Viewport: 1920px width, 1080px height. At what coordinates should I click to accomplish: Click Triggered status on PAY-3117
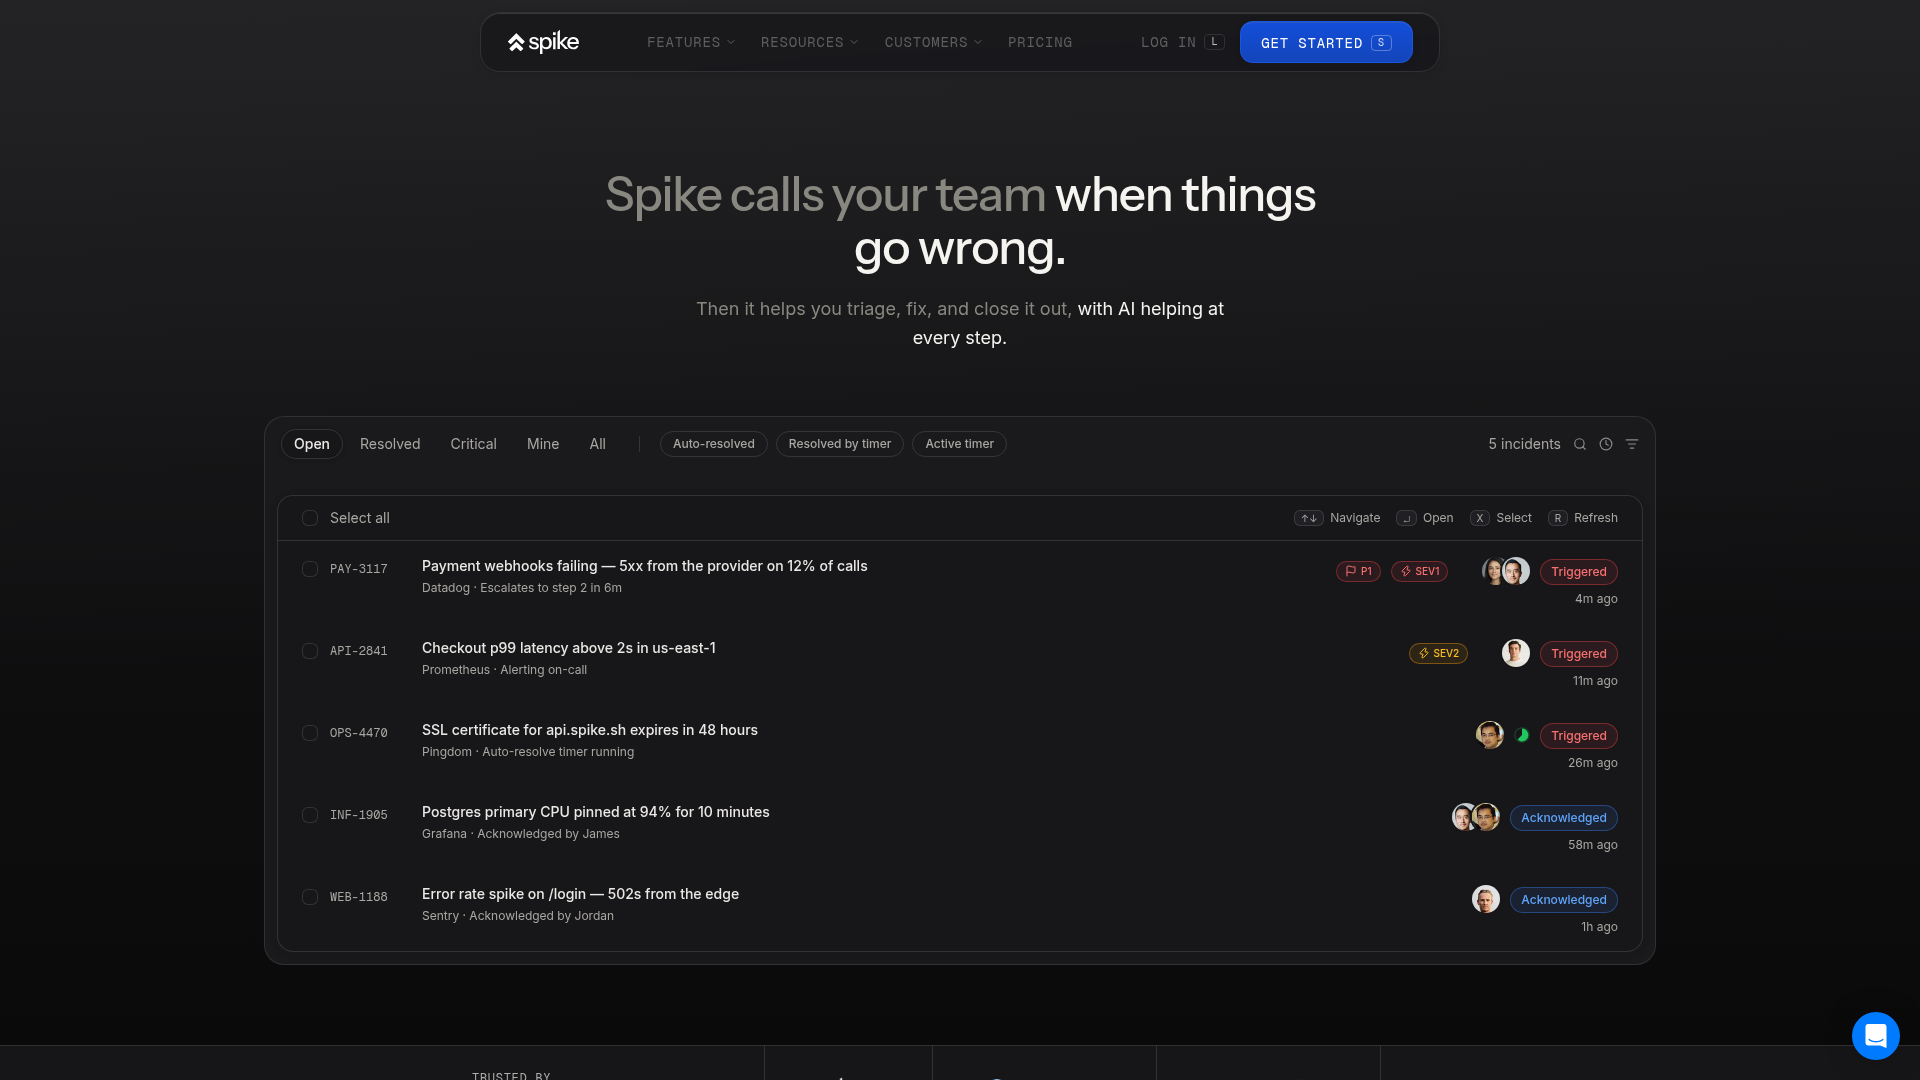1579,571
